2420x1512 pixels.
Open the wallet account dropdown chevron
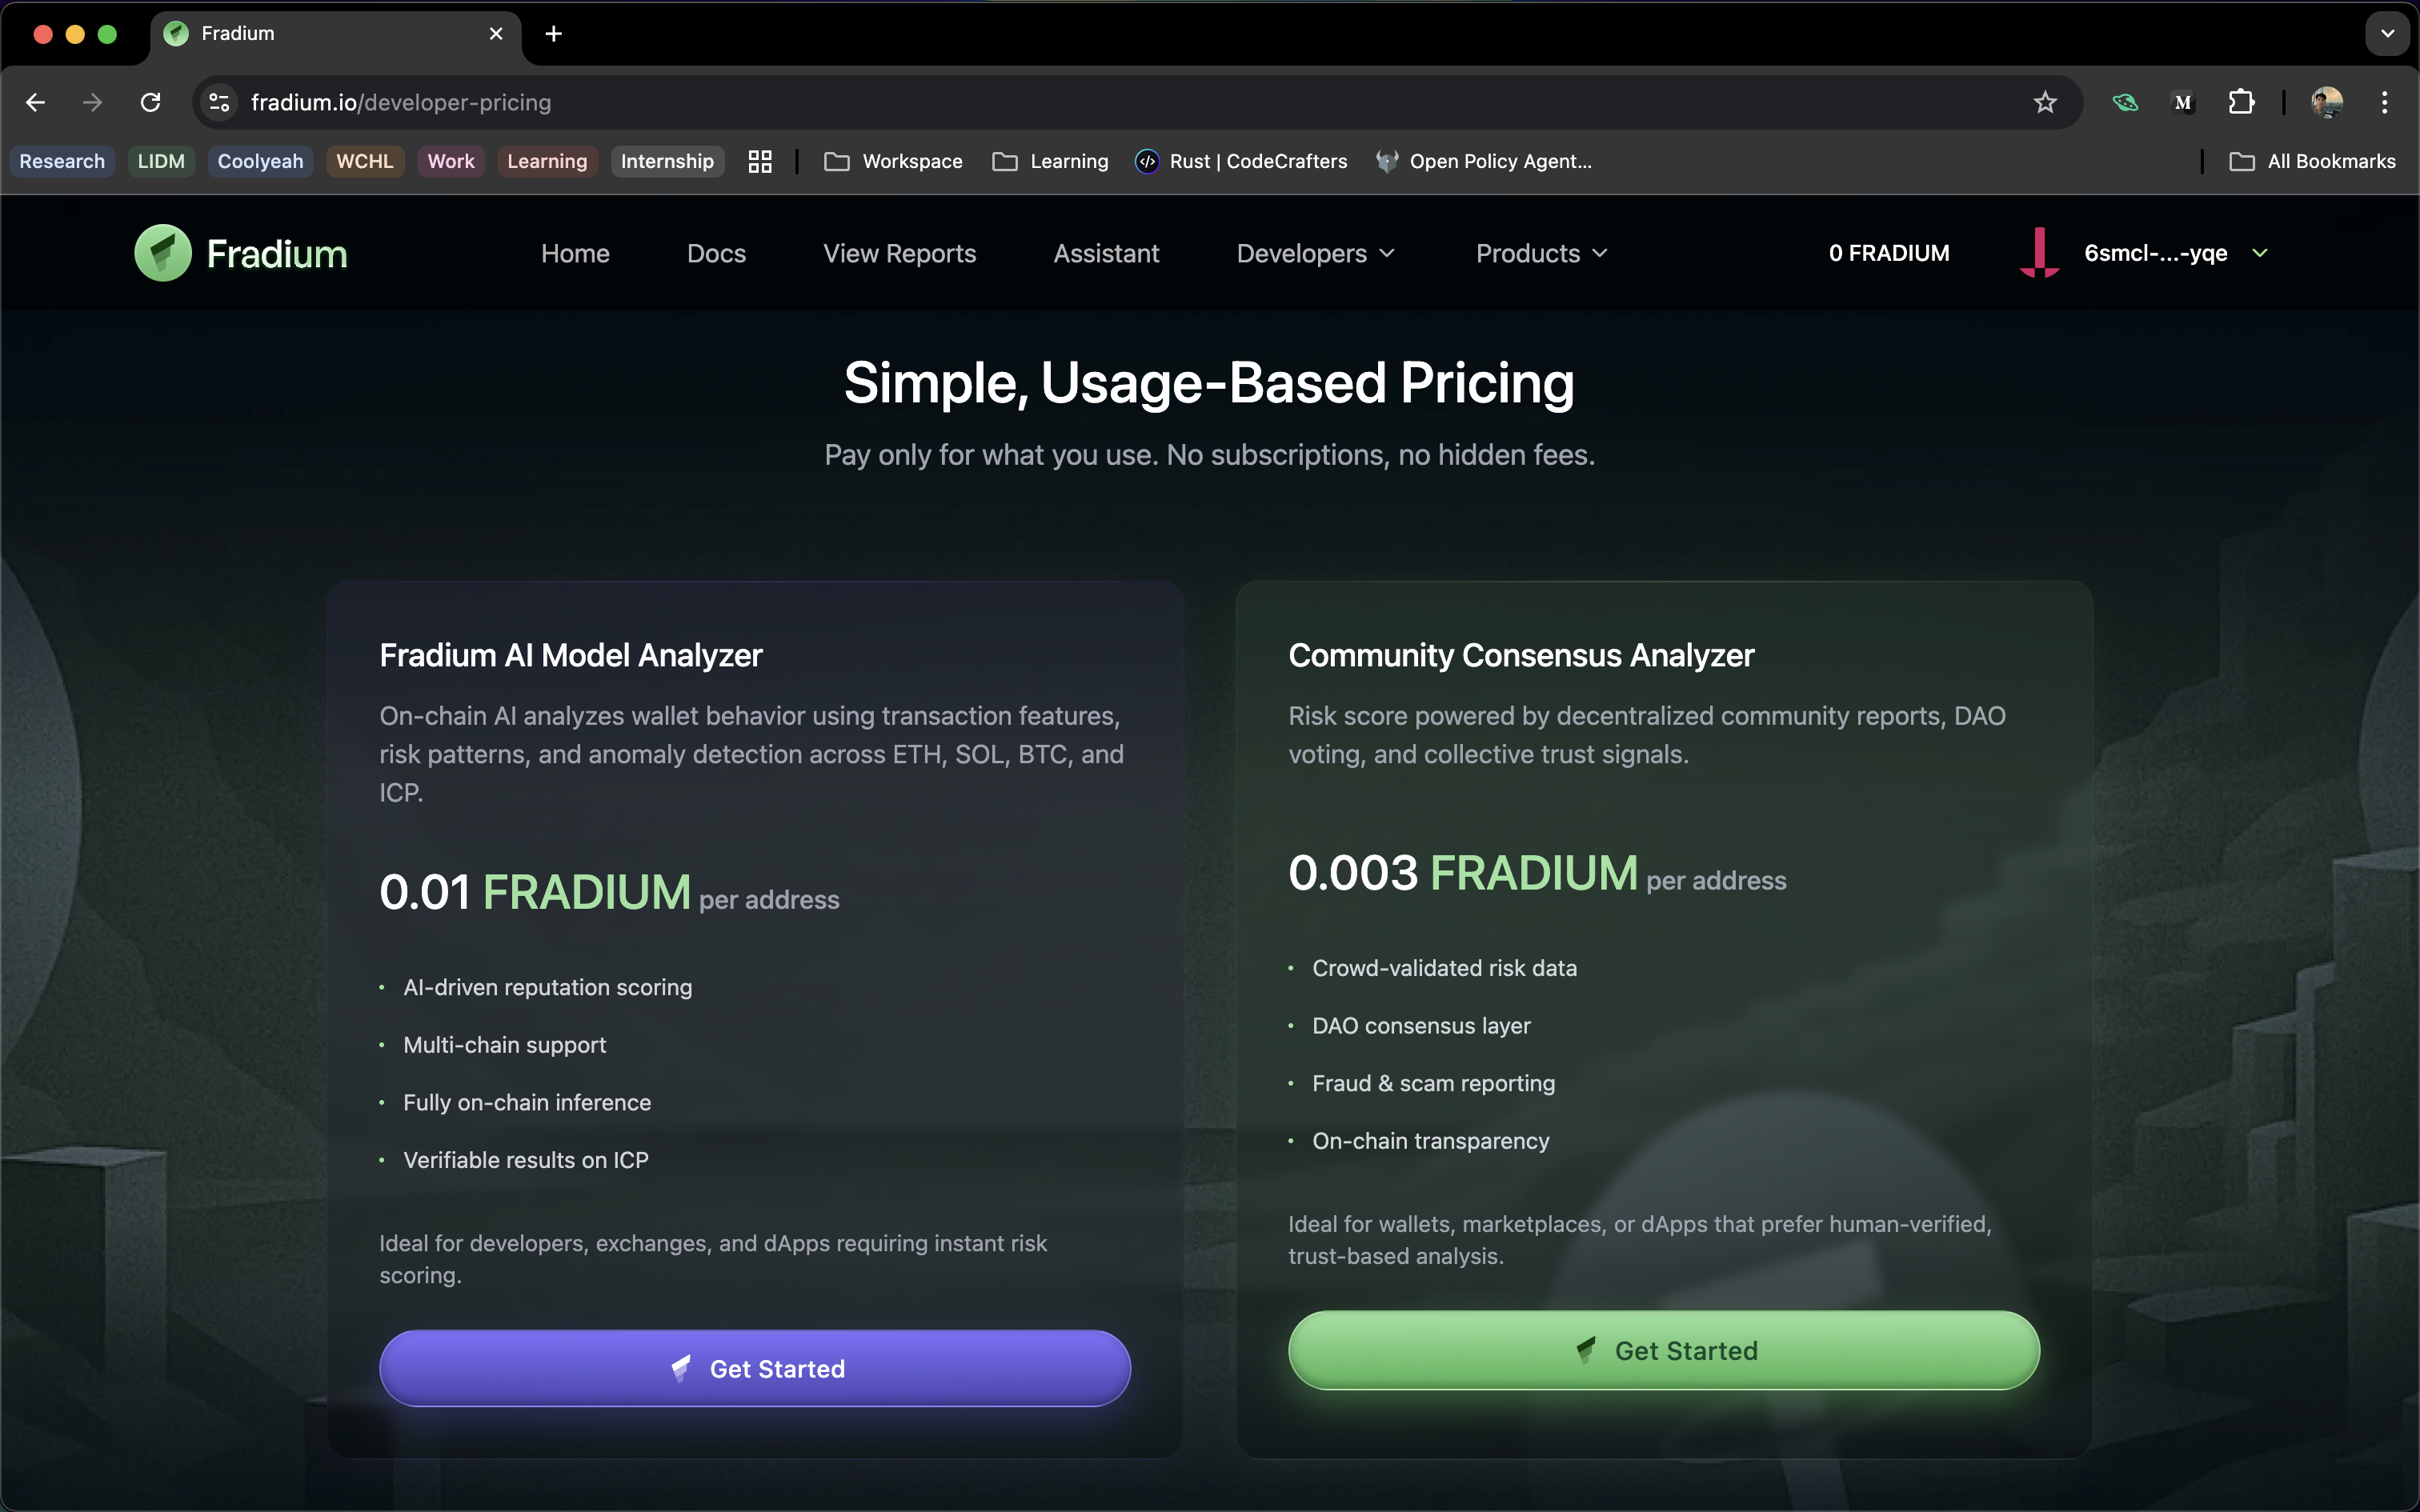click(x=2260, y=254)
